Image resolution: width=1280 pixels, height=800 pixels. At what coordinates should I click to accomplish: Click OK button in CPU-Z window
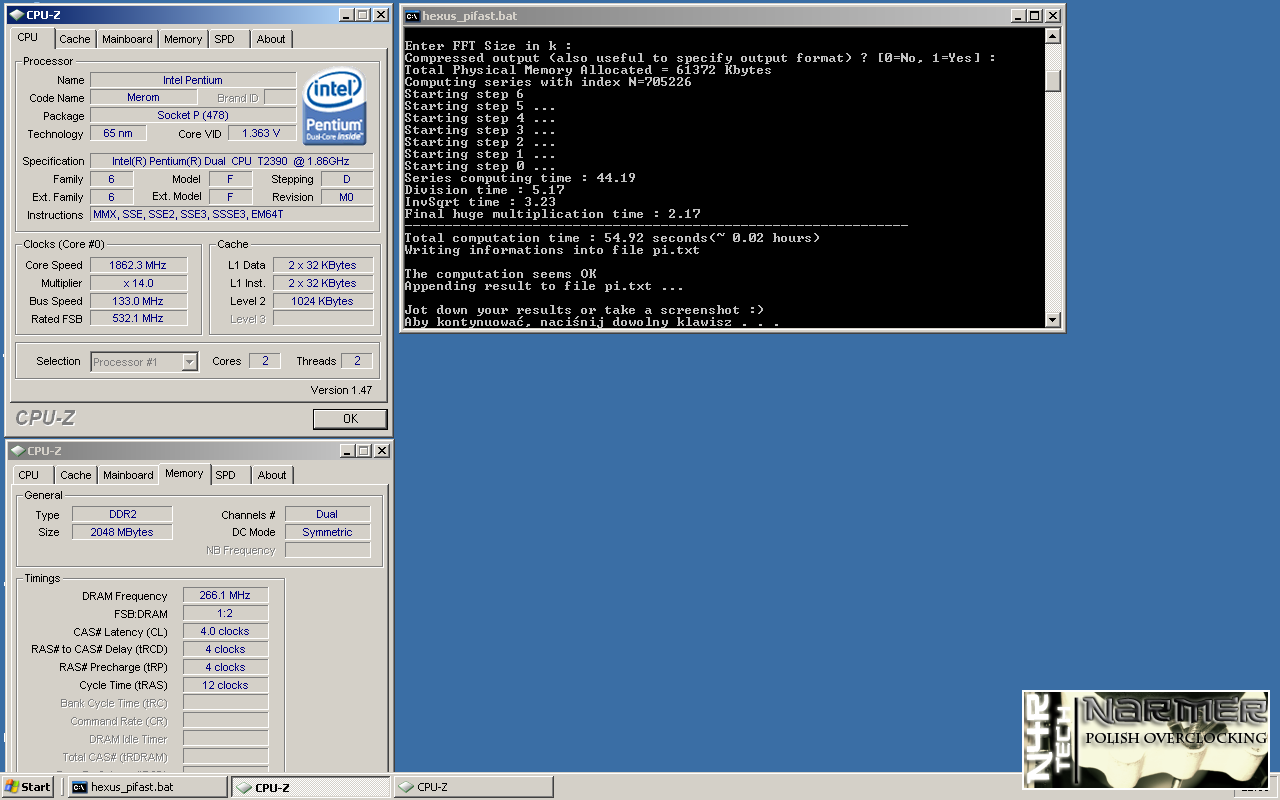tap(350, 418)
